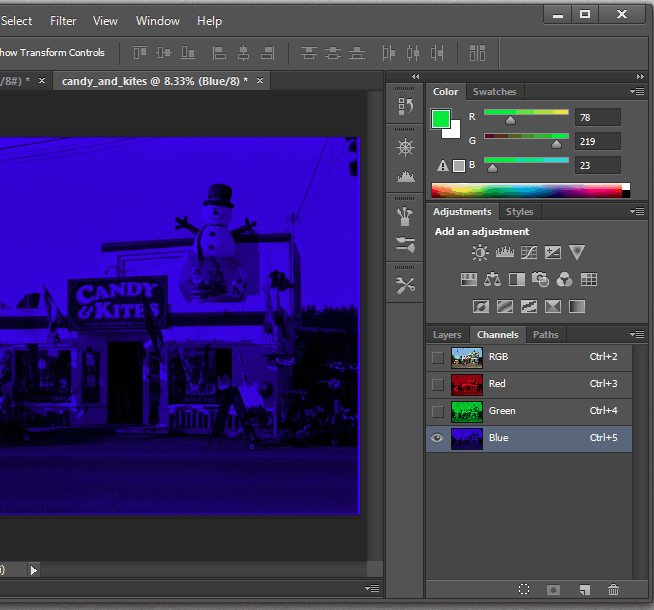This screenshot has height=610, width=654.
Task: Add a Vibrance adjustment
Action: coord(577,252)
